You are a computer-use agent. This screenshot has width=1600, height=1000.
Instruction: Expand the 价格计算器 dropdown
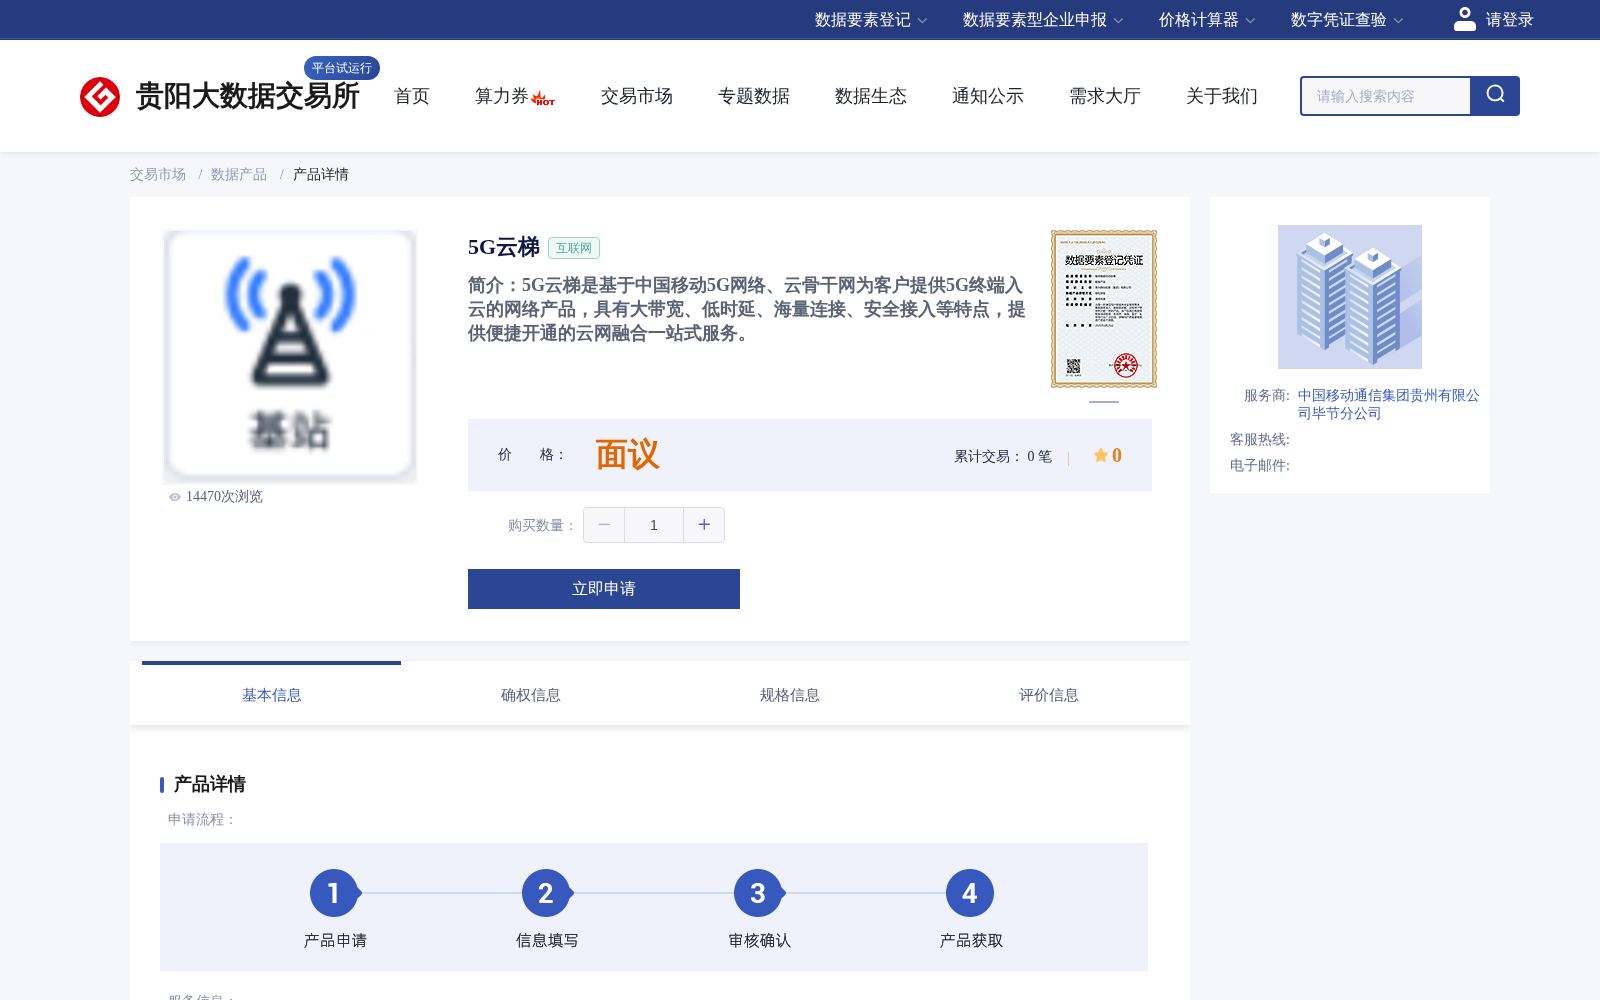pyautogui.click(x=1207, y=20)
